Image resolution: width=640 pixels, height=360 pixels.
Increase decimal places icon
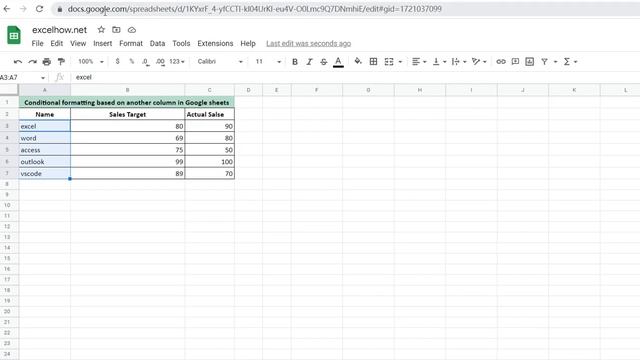pyautogui.click(x=160, y=62)
